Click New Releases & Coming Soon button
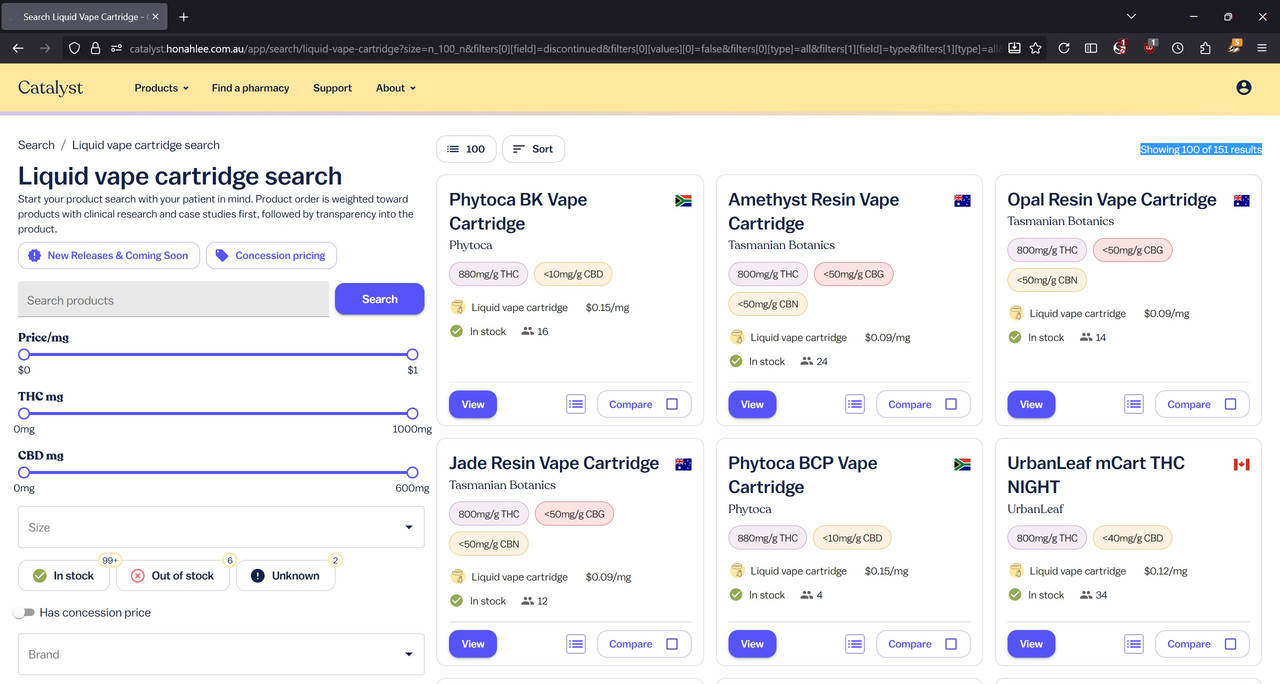This screenshot has height=684, width=1280. click(x=109, y=256)
